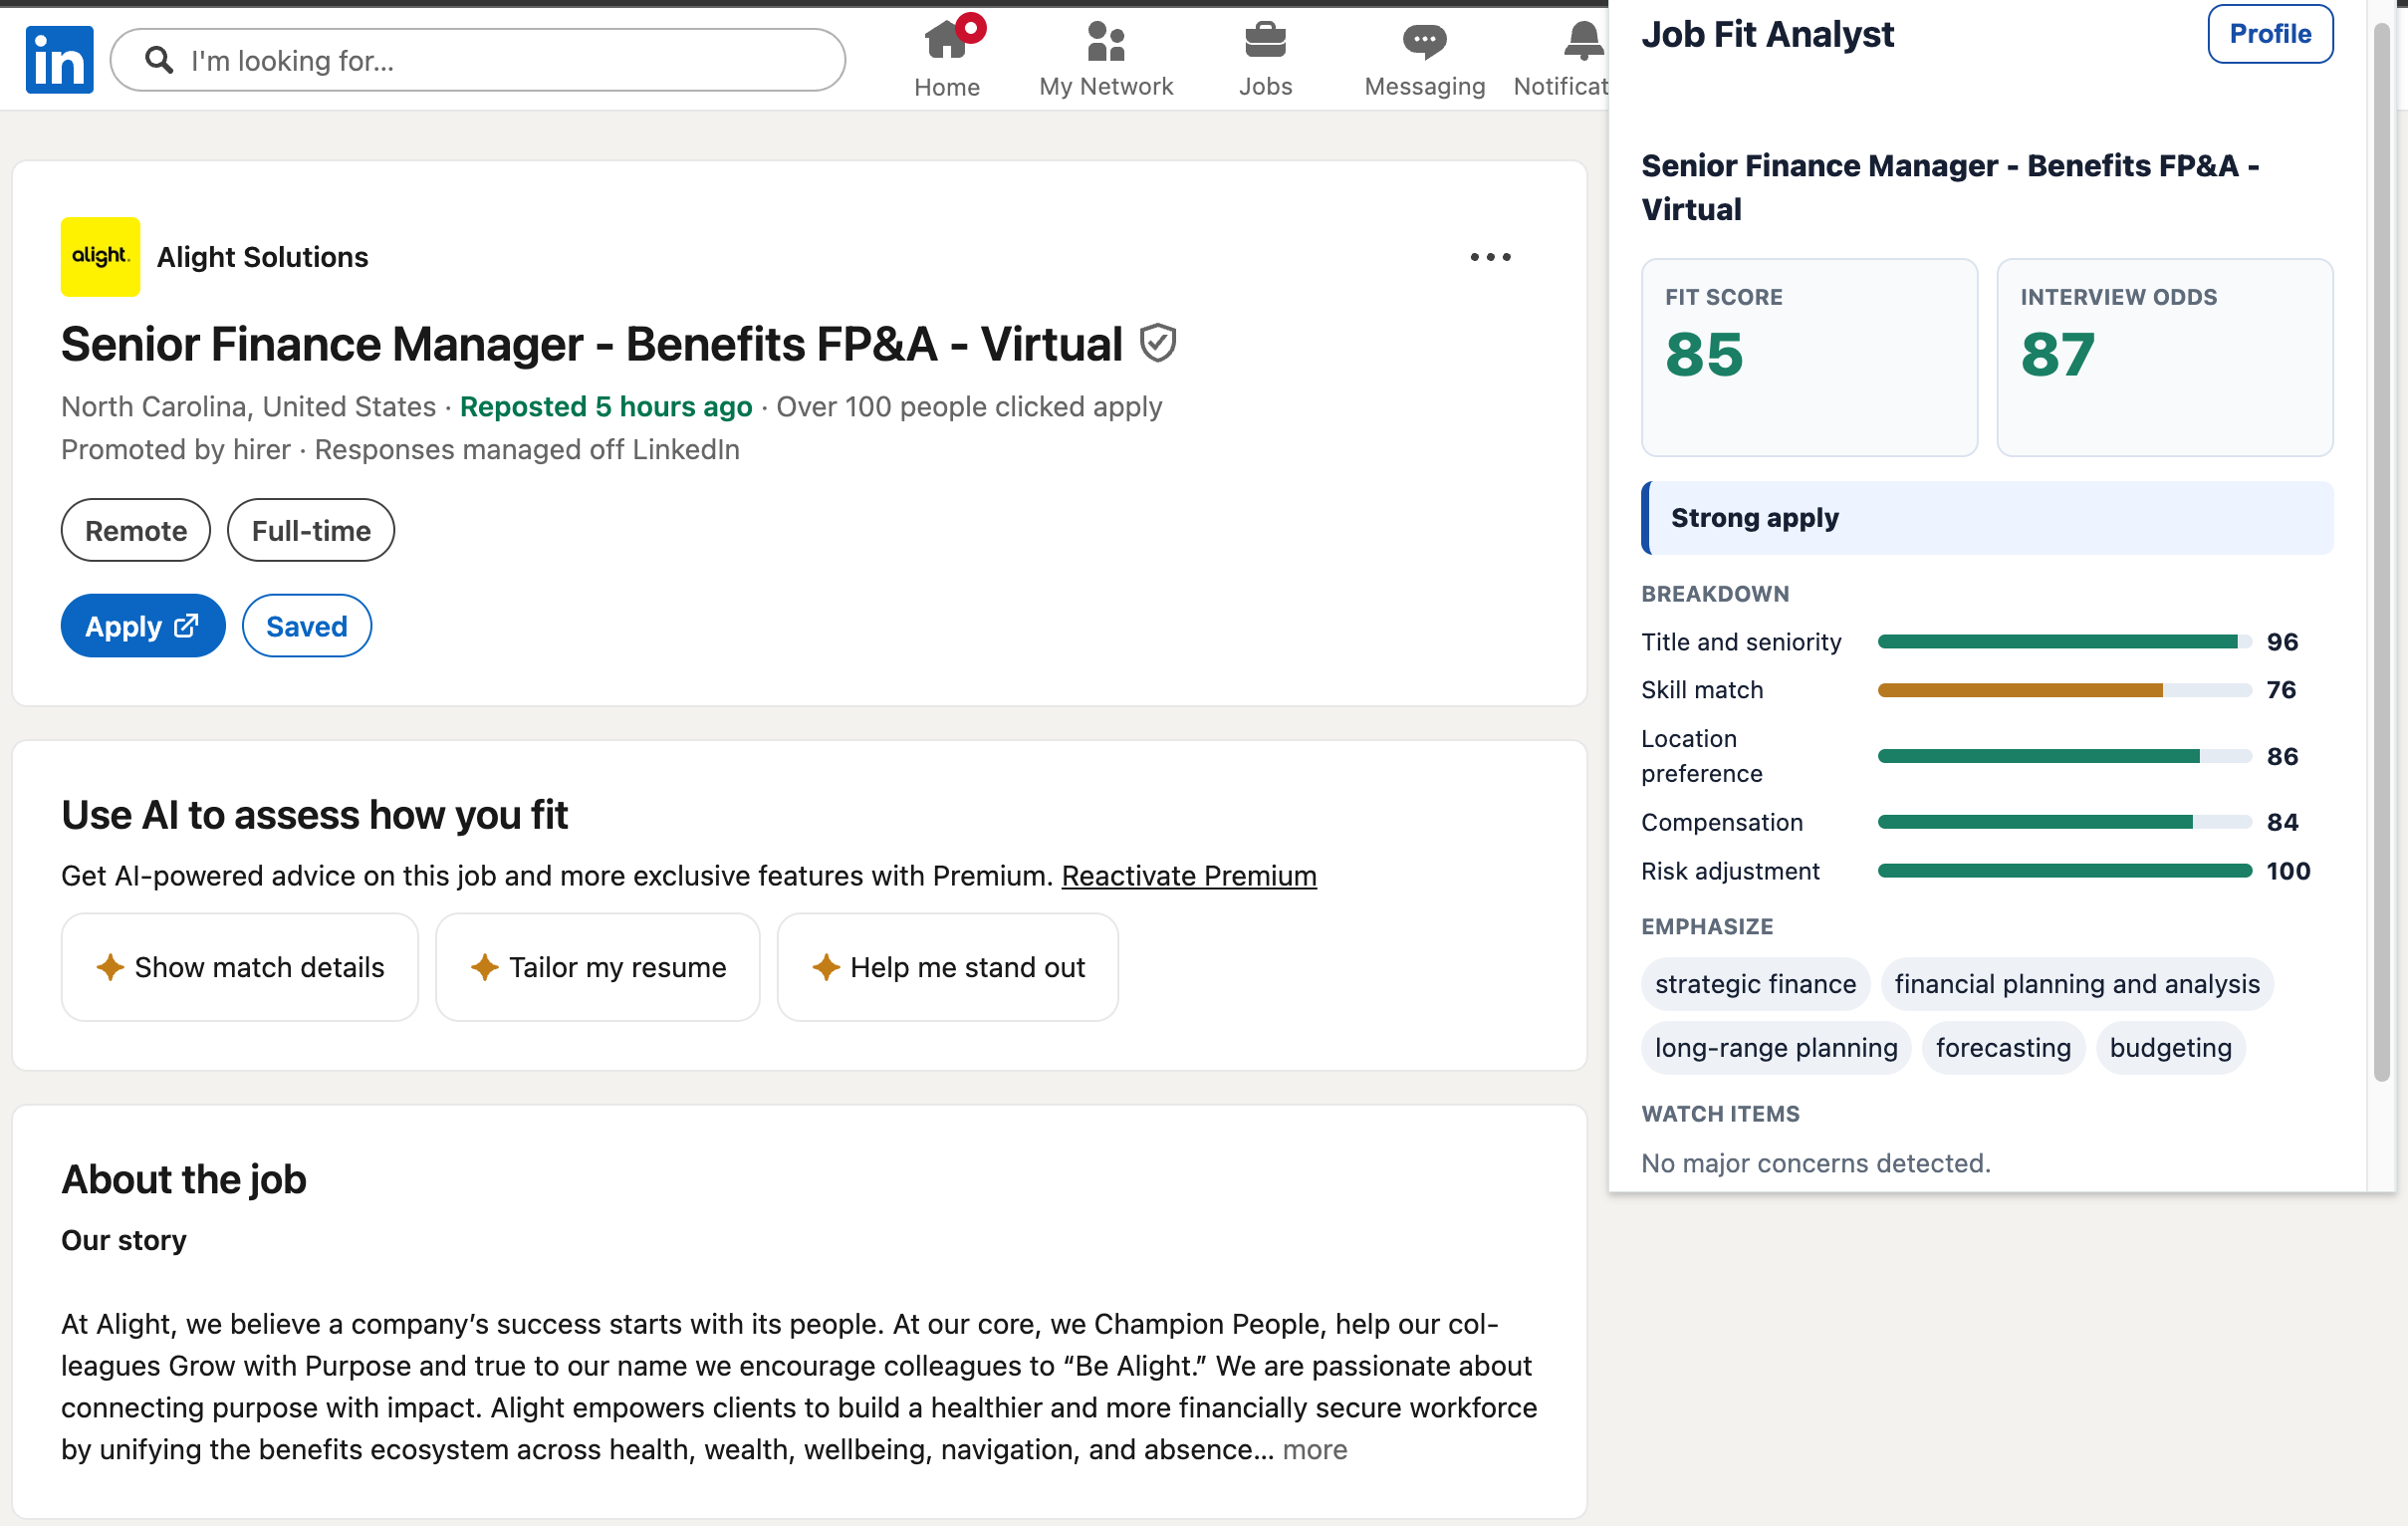Click the Risk adjustment progress bar
The image size is (2408, 1526).
click(2064, 871)
